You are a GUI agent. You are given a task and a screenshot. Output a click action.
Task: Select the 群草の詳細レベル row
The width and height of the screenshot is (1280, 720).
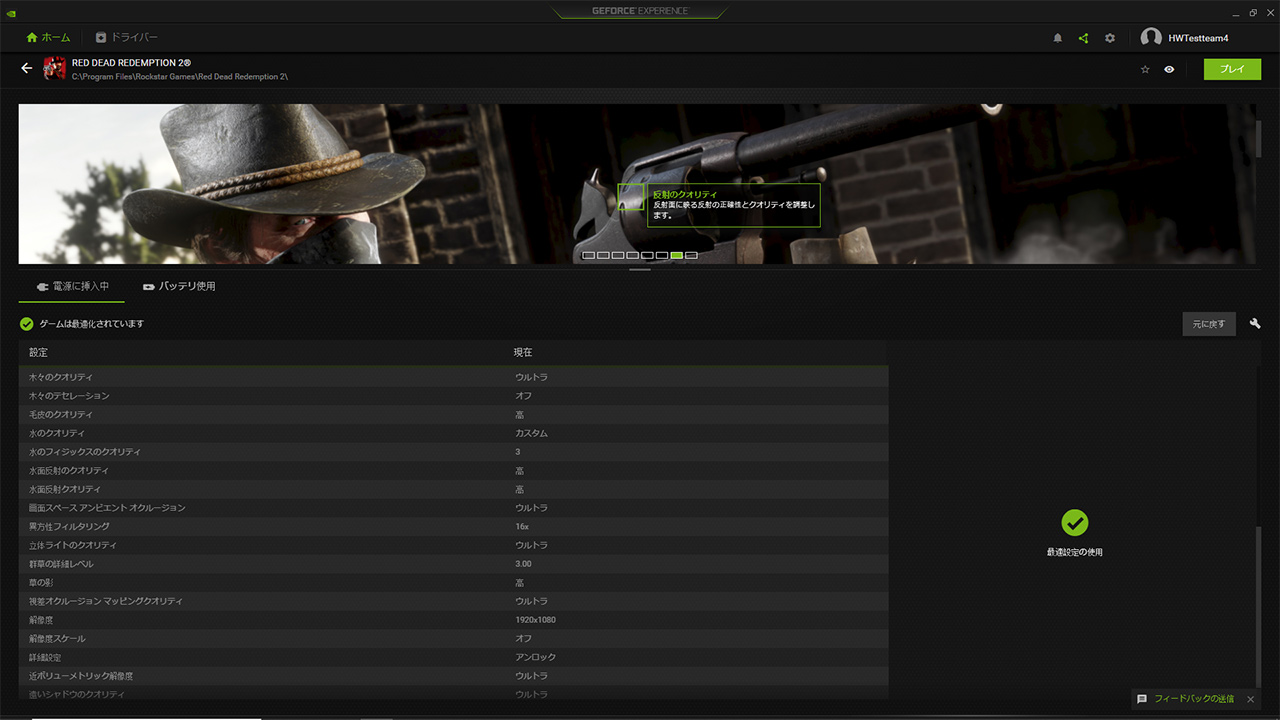[453, 564]
